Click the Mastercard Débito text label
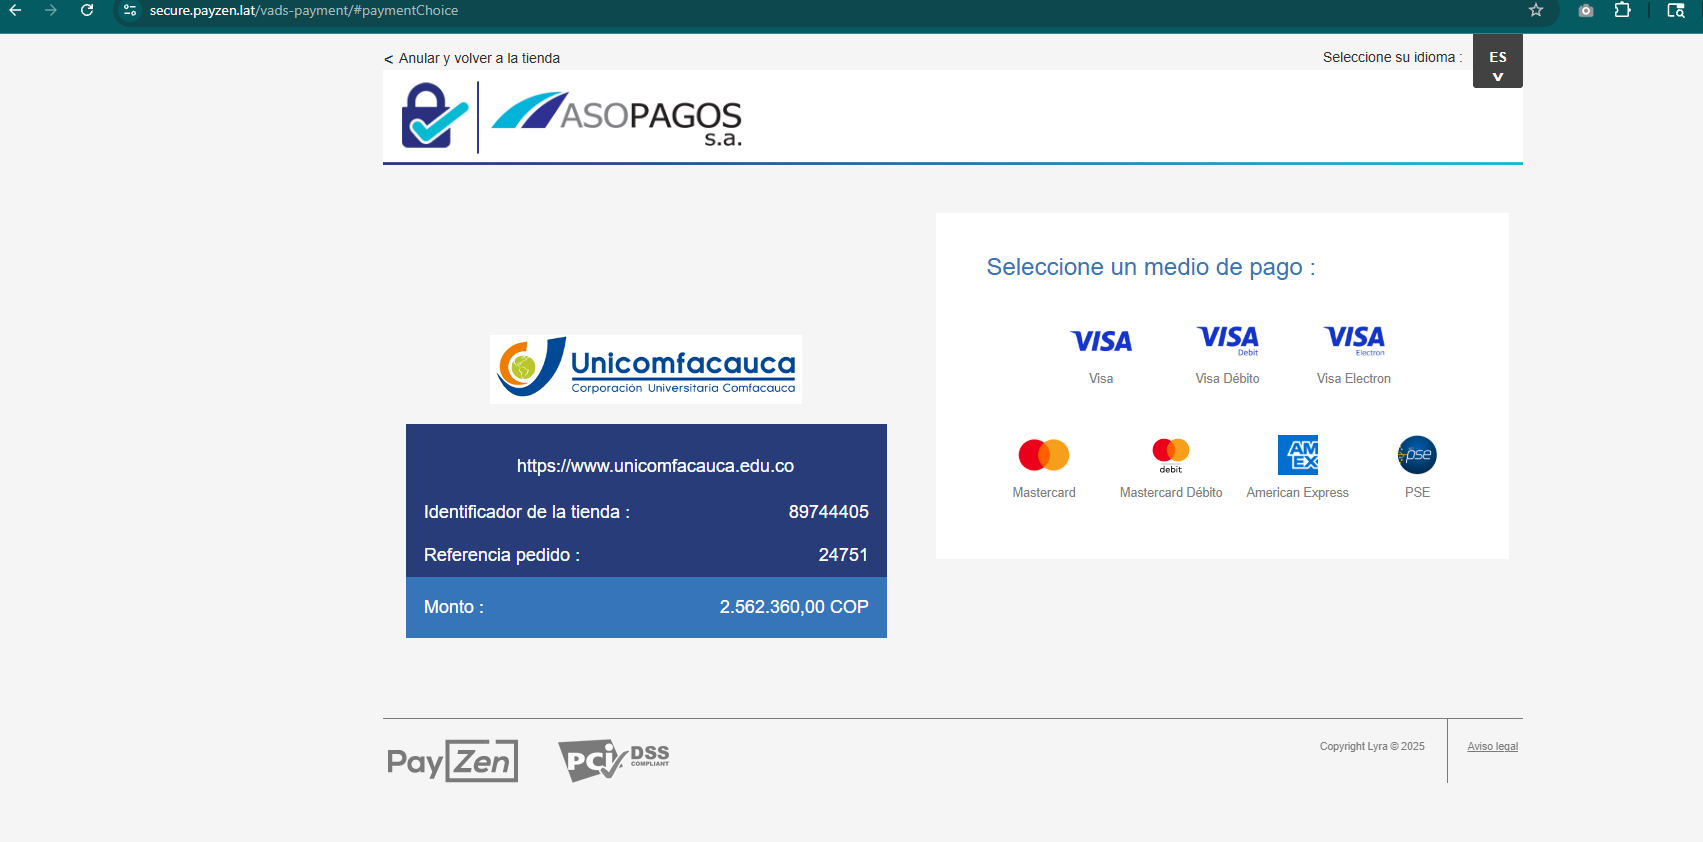Viewport: 1703px width, 842px height. [1171, 492]
